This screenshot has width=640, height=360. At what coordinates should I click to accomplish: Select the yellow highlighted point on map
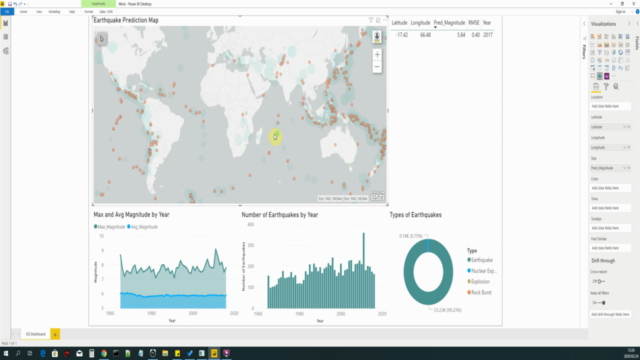275,137
